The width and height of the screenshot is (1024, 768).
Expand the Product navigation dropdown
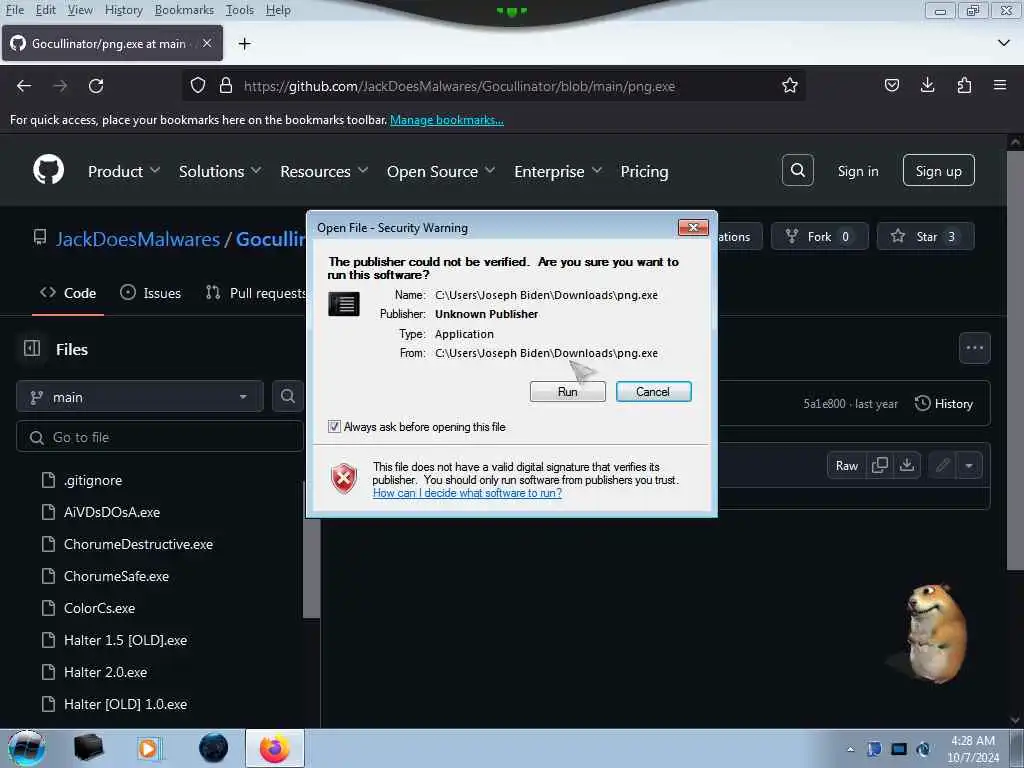pos(124,171)
